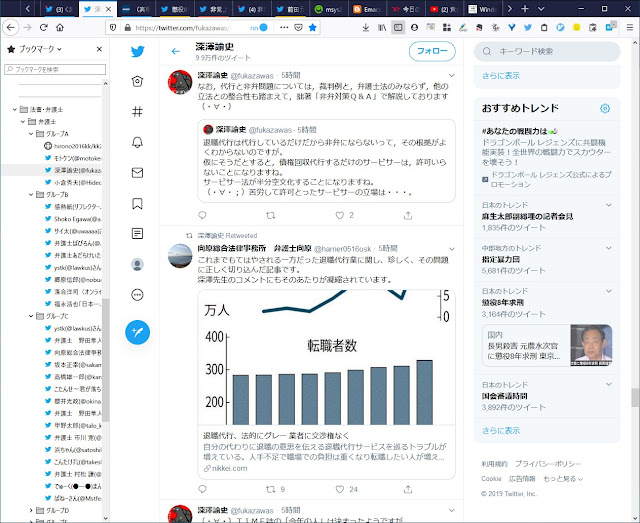Open the 国会審議時間 trend
This screenshot has width=640, height=523.
point(505,396)
